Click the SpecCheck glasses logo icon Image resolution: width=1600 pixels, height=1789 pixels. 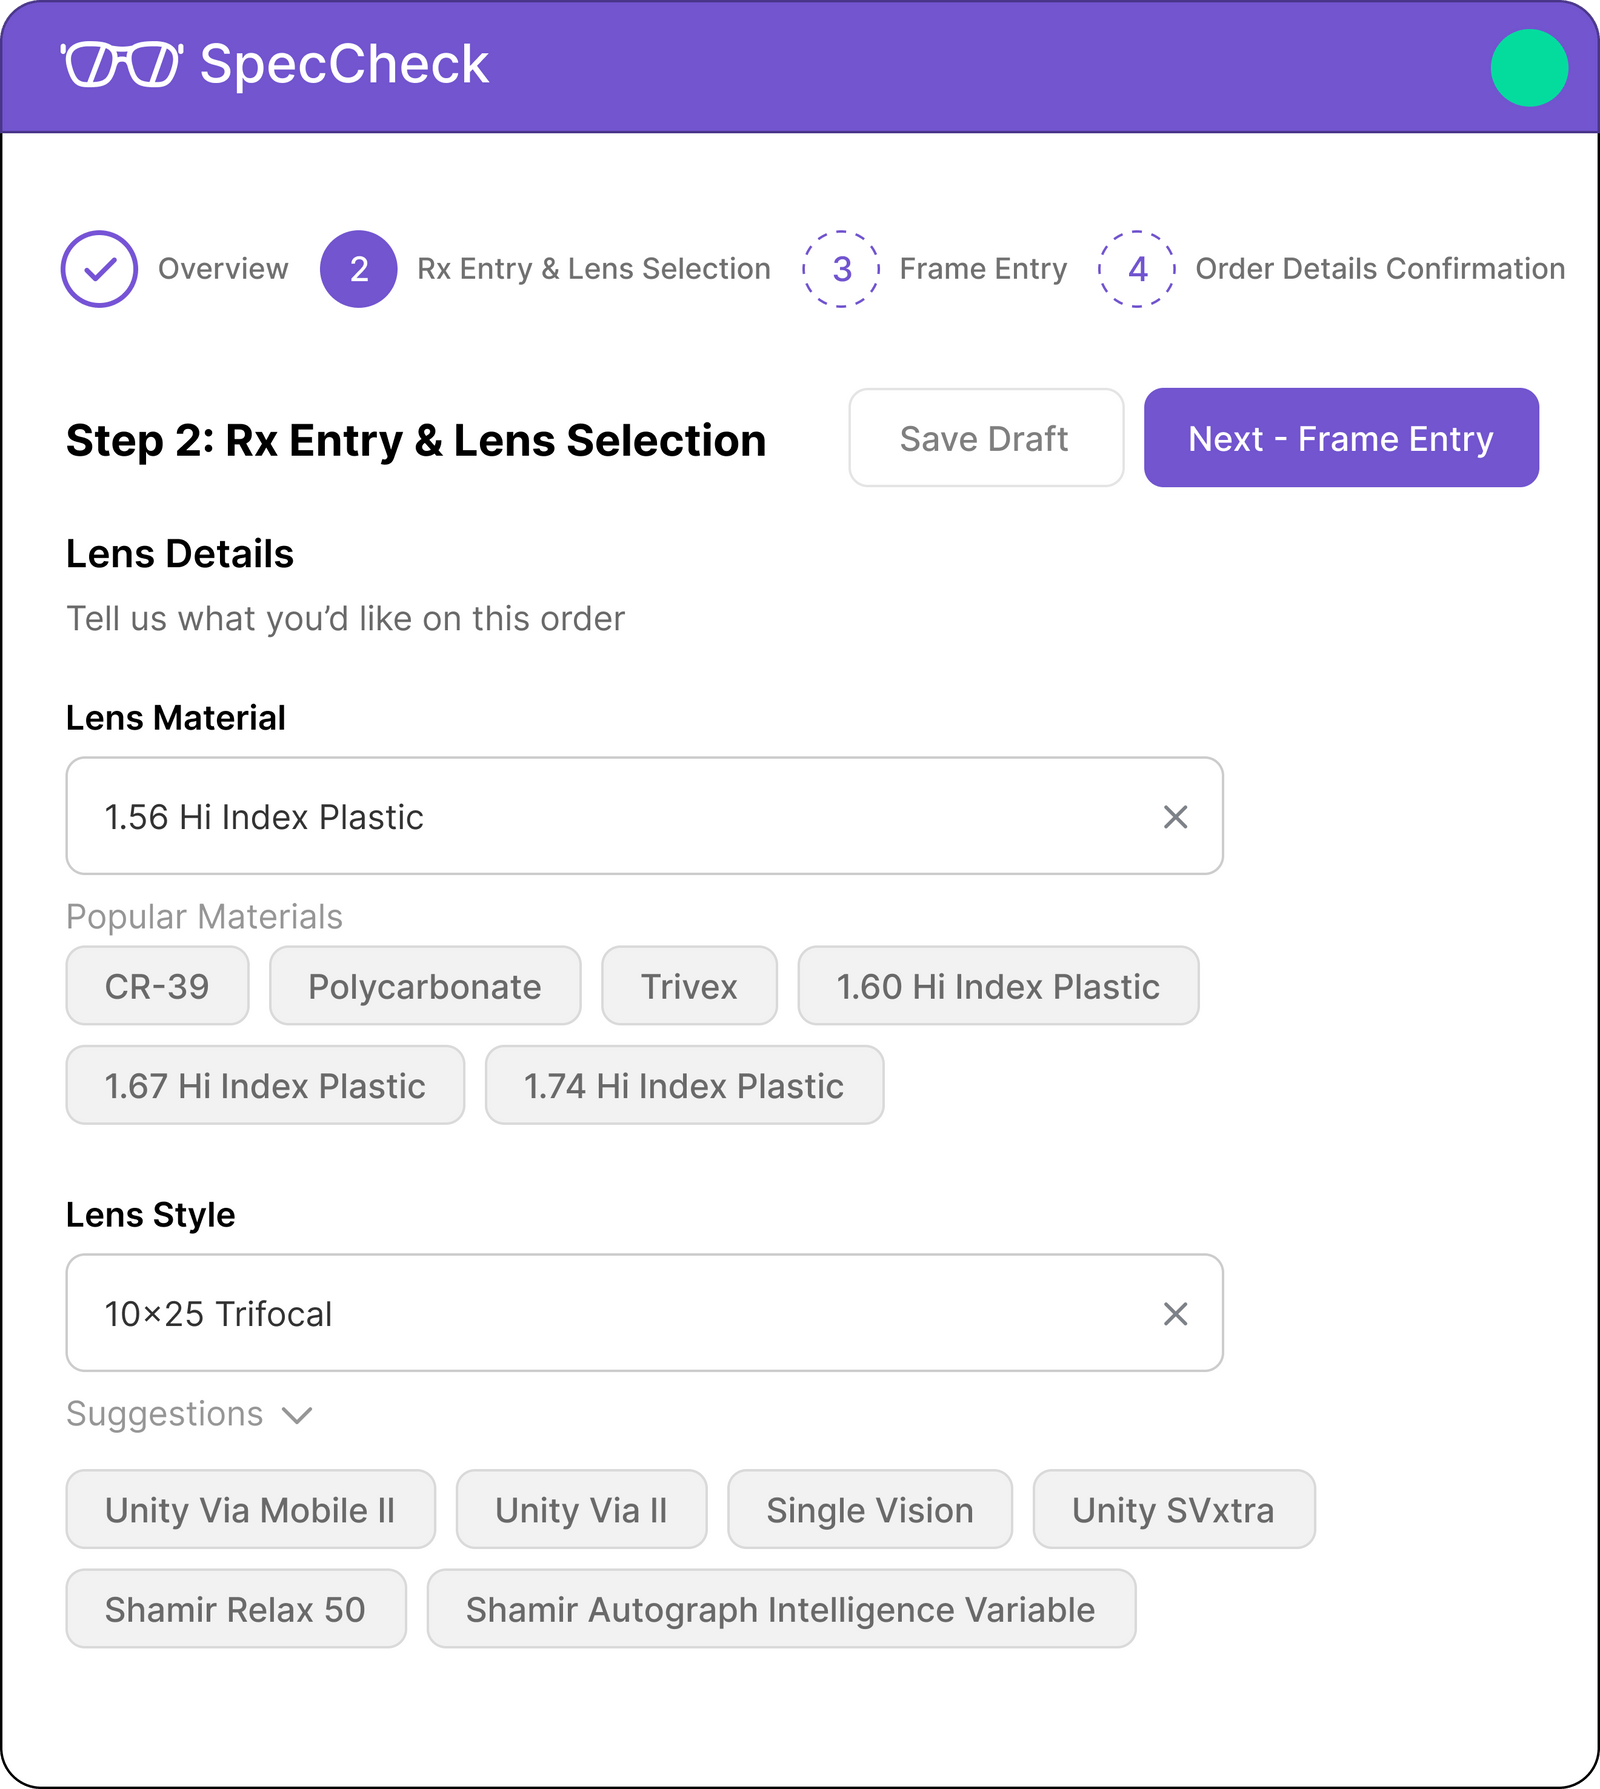pyautogui.click(x=121, y=65)
